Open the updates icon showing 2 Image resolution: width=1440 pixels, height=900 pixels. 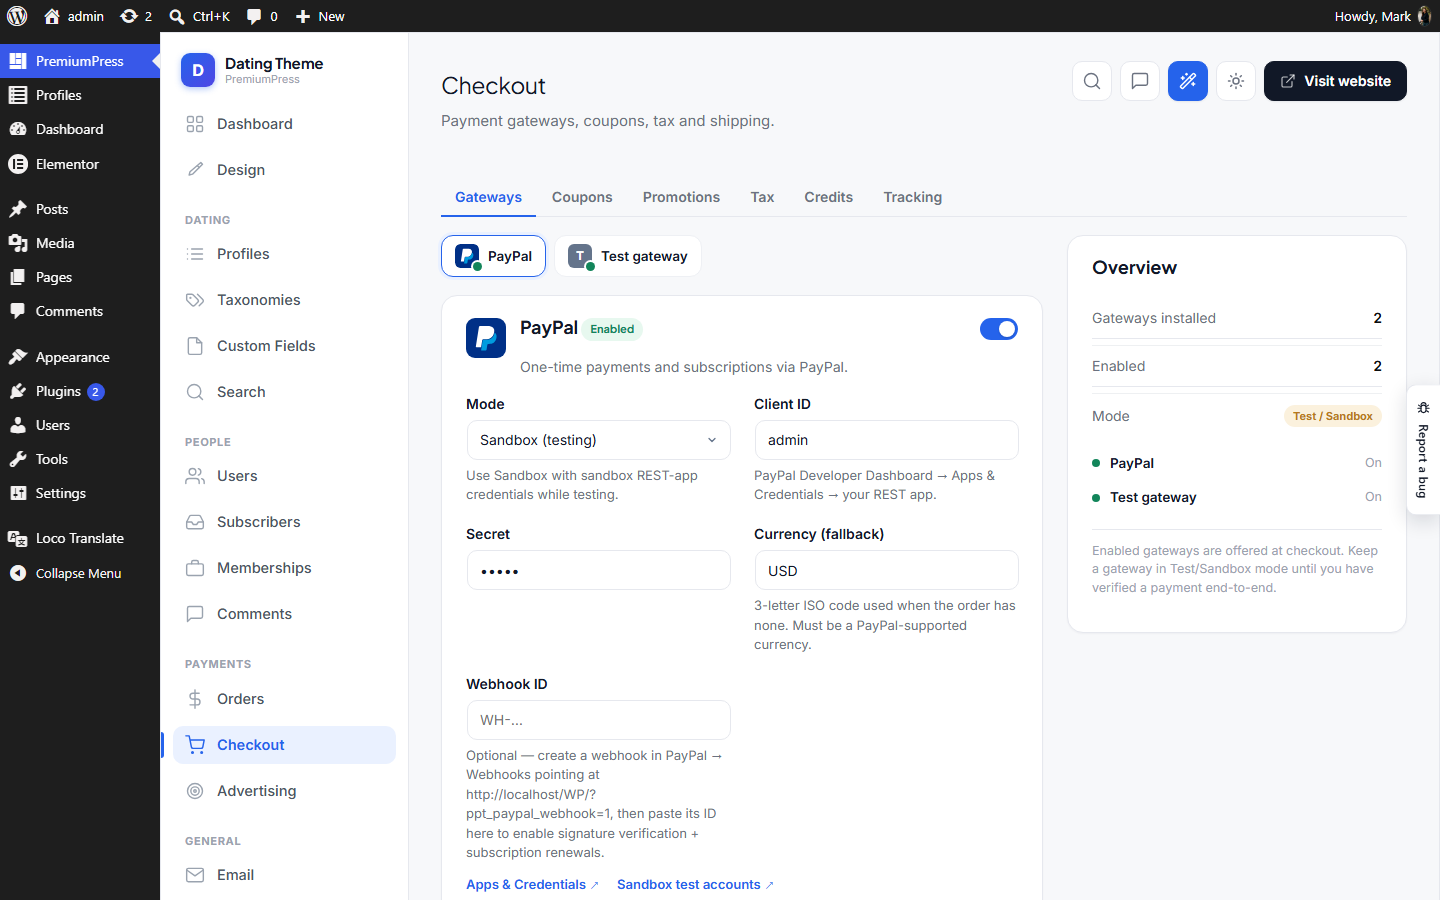coord(136,16)
